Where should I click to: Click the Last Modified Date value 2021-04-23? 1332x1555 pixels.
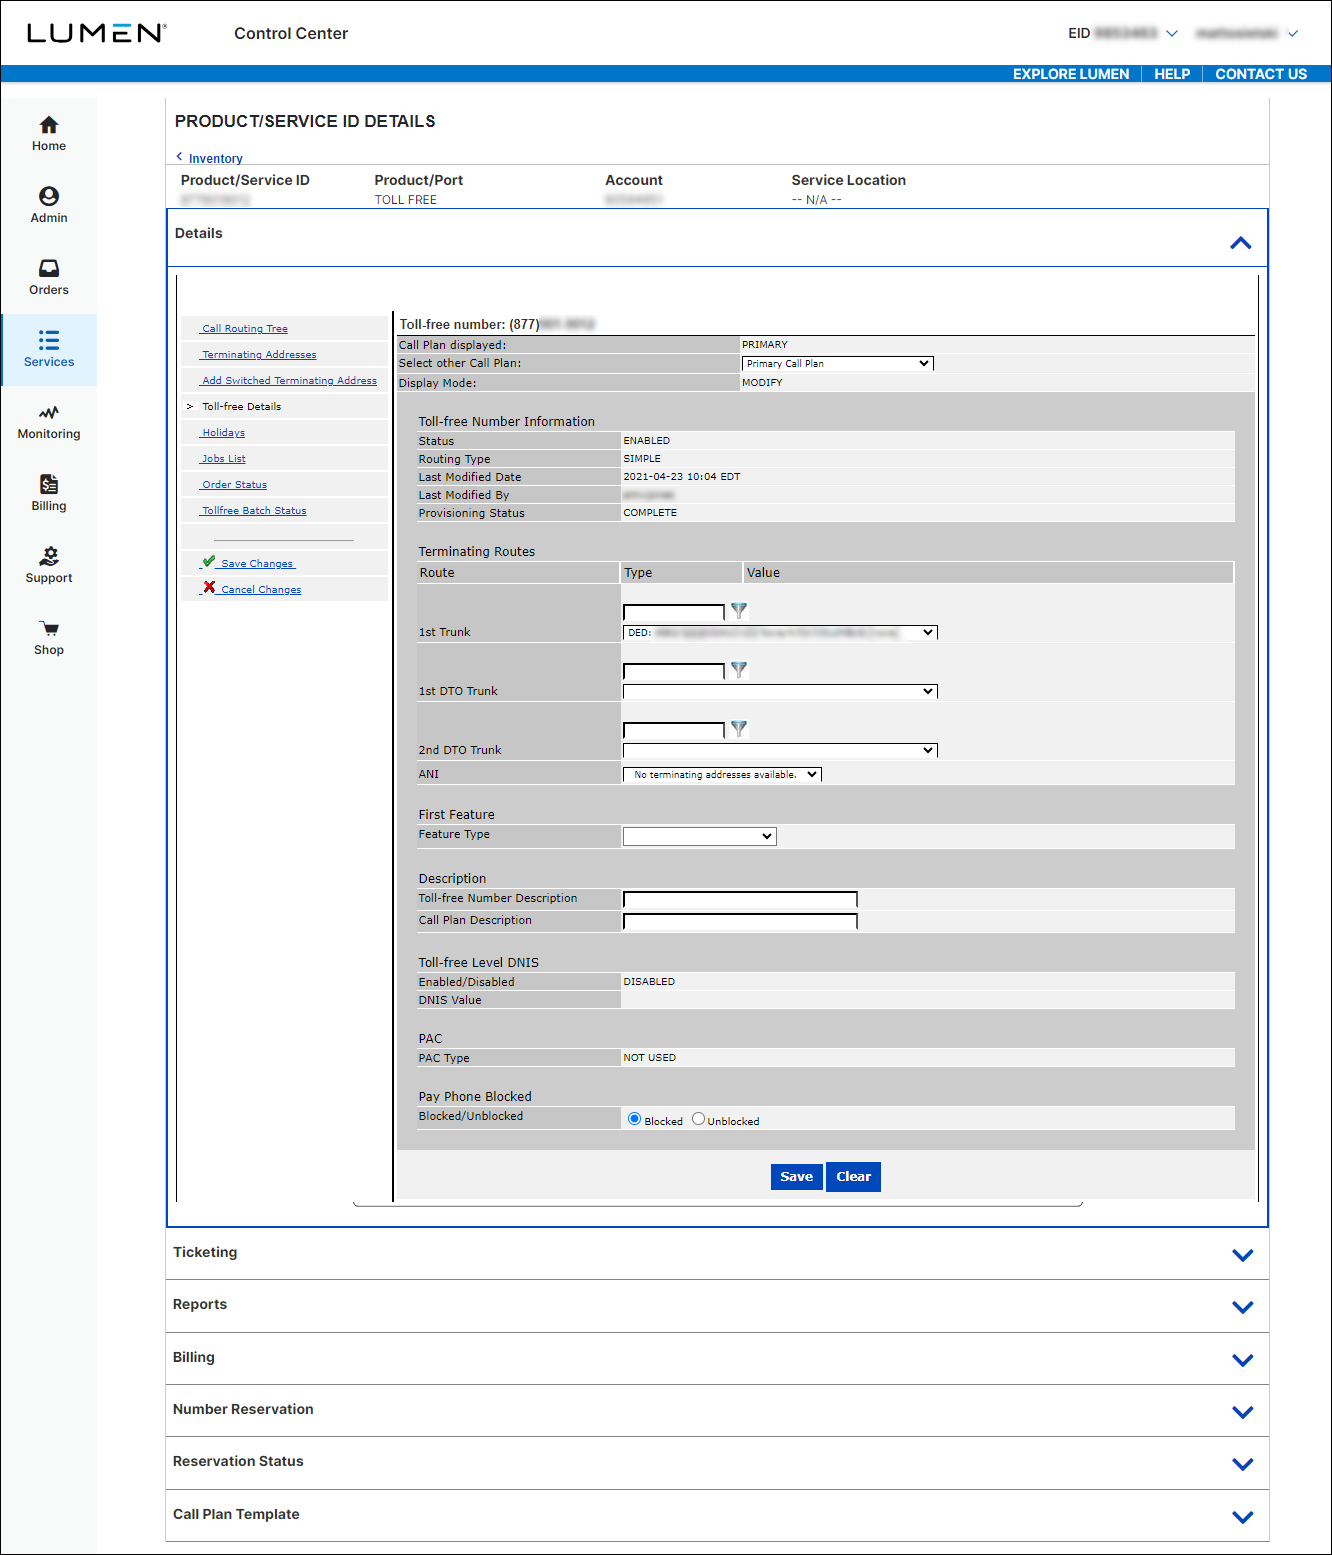coord(682,477)
